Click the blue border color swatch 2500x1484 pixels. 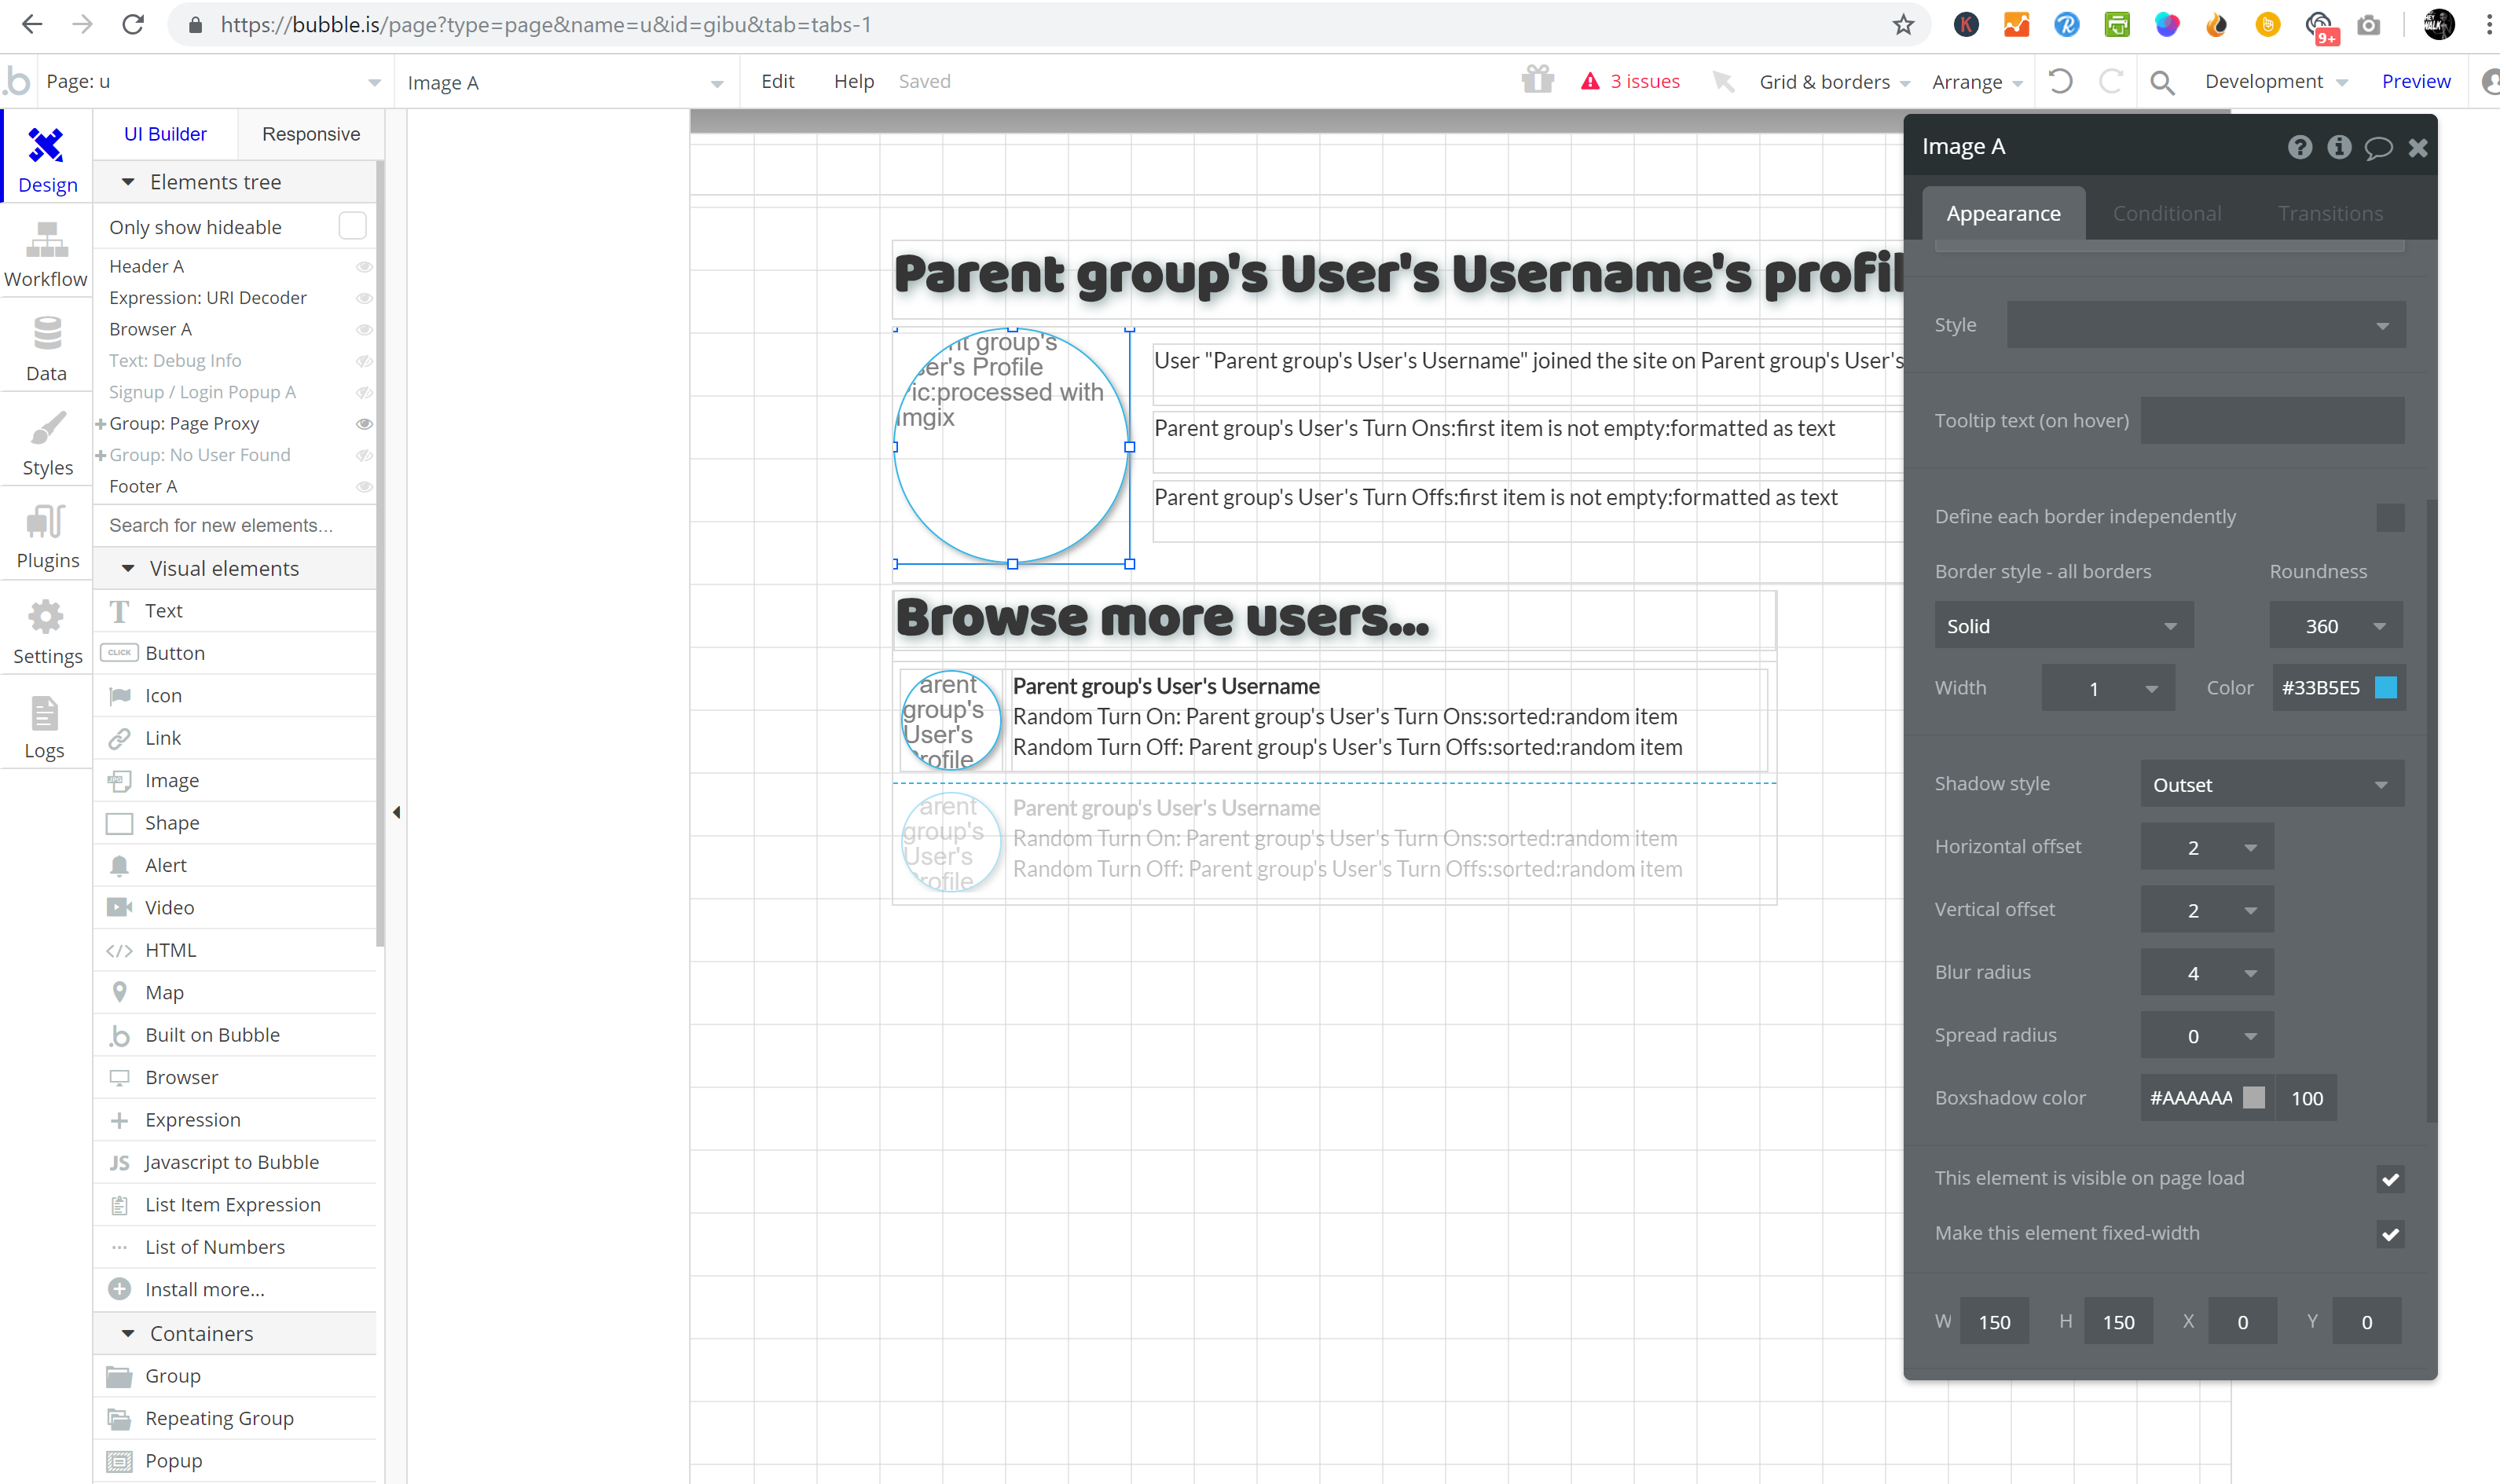point(2385,688)
